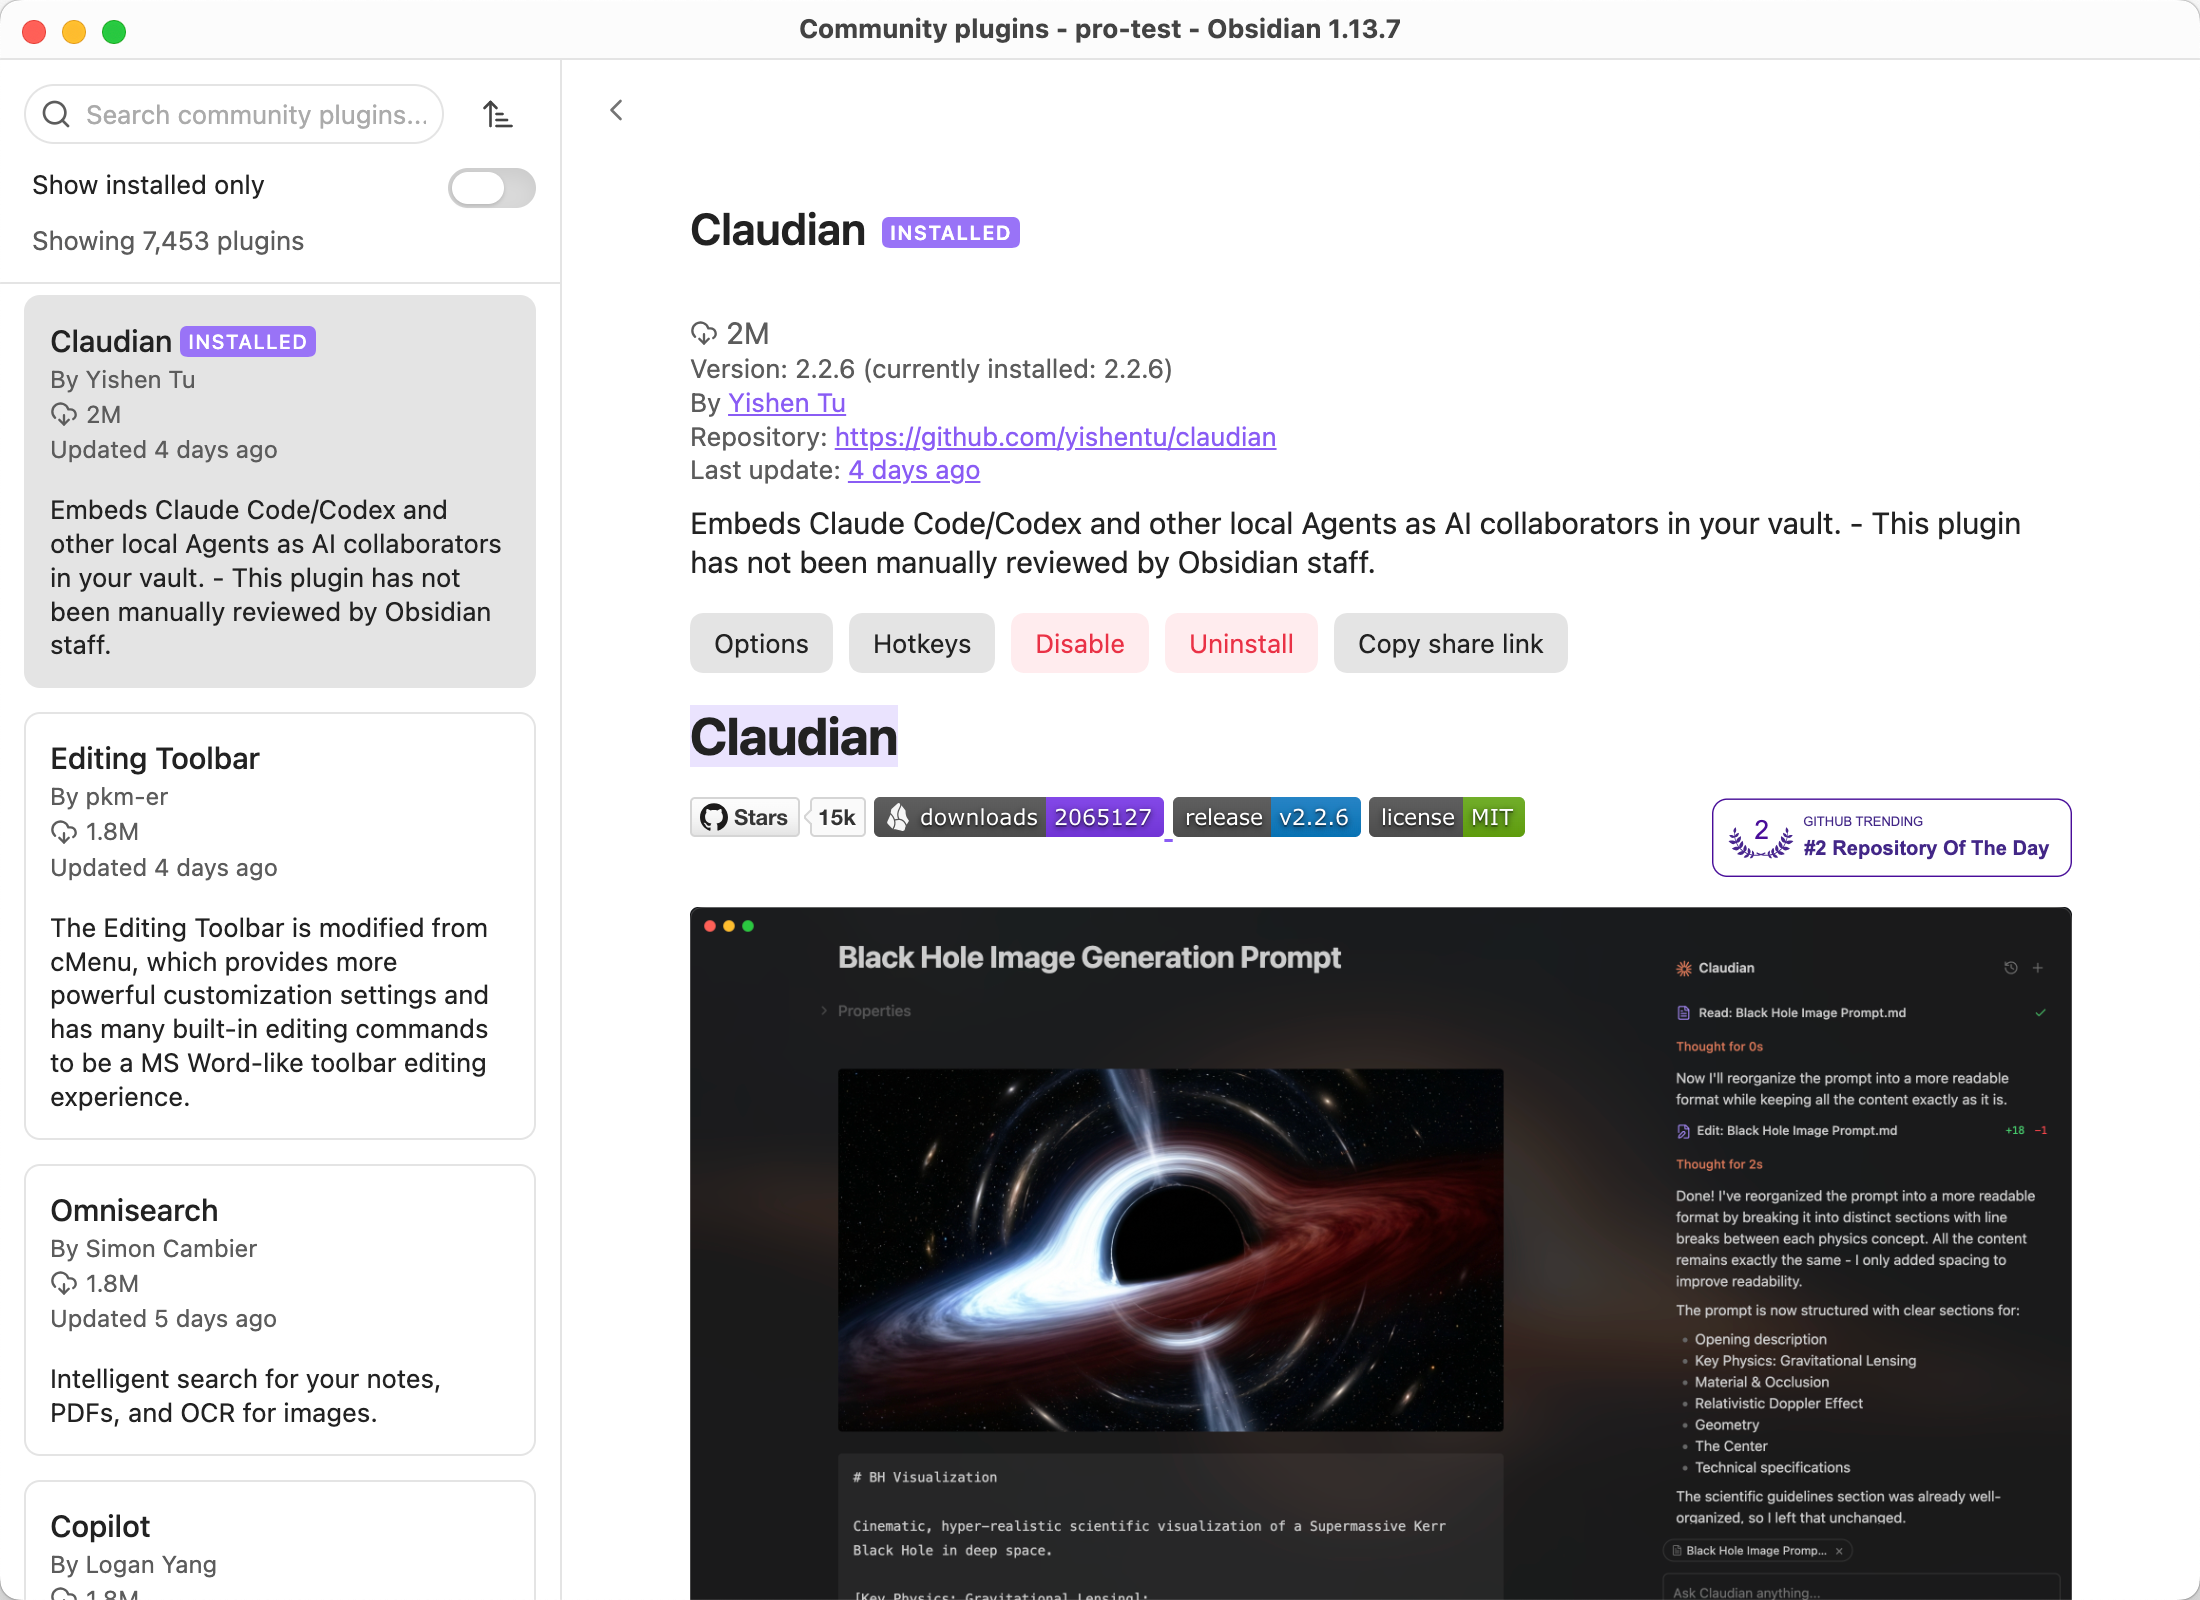This screenshot has height=1600, width=2200.
Task: Click the Black Hole screenshot preview image
Action: [x=1381, y=1253]
